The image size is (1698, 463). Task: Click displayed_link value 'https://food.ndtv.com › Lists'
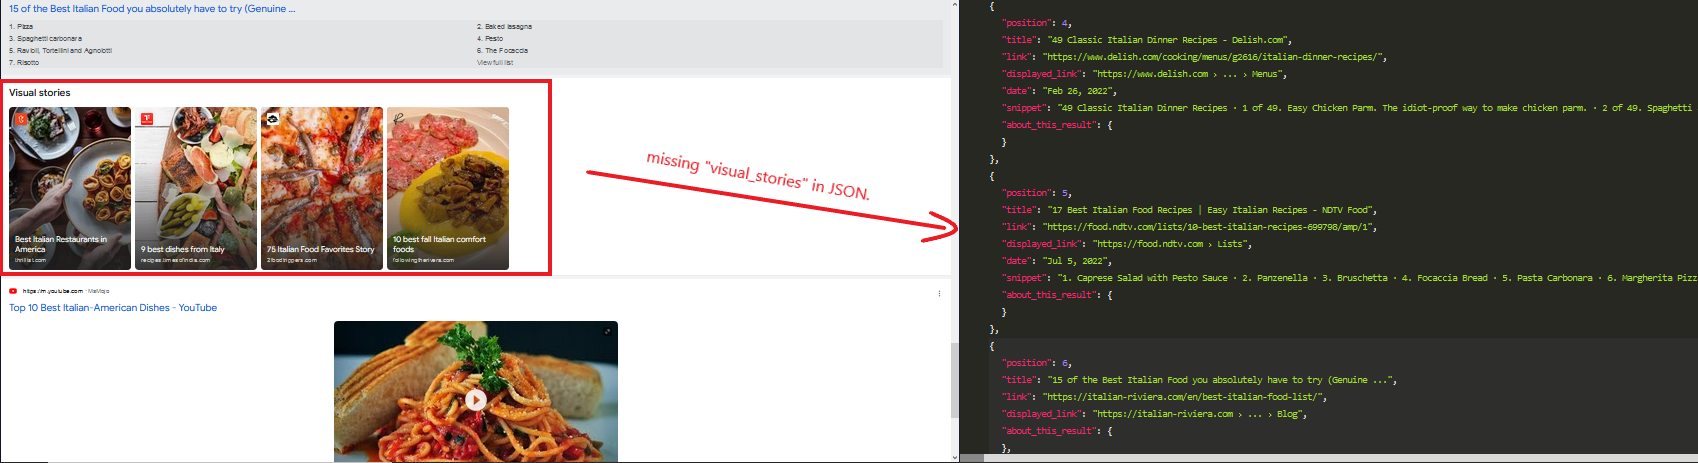(1171, 244)
